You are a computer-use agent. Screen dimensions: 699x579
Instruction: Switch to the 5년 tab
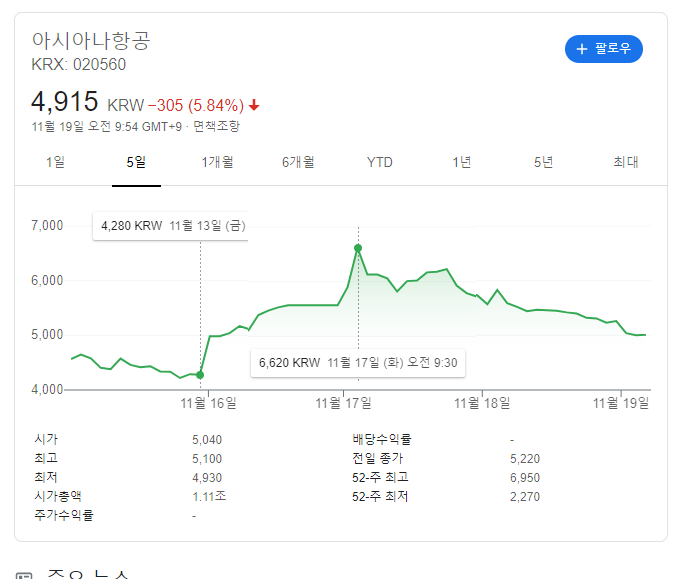coord(543,162)
